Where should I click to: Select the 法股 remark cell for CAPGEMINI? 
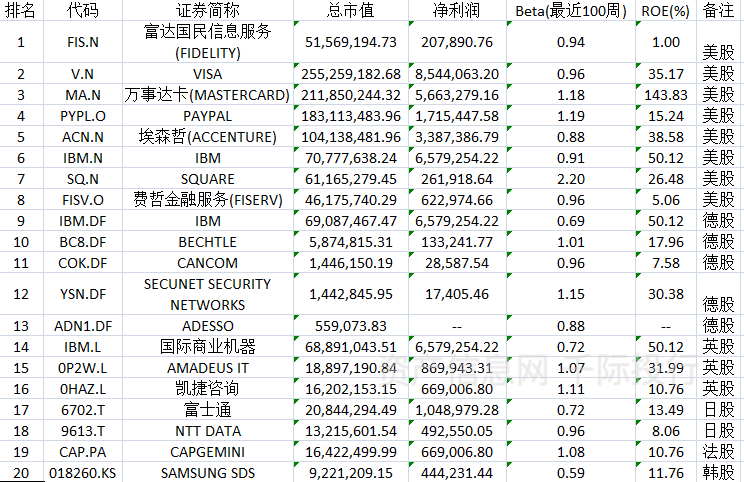[x=719, y=451]
